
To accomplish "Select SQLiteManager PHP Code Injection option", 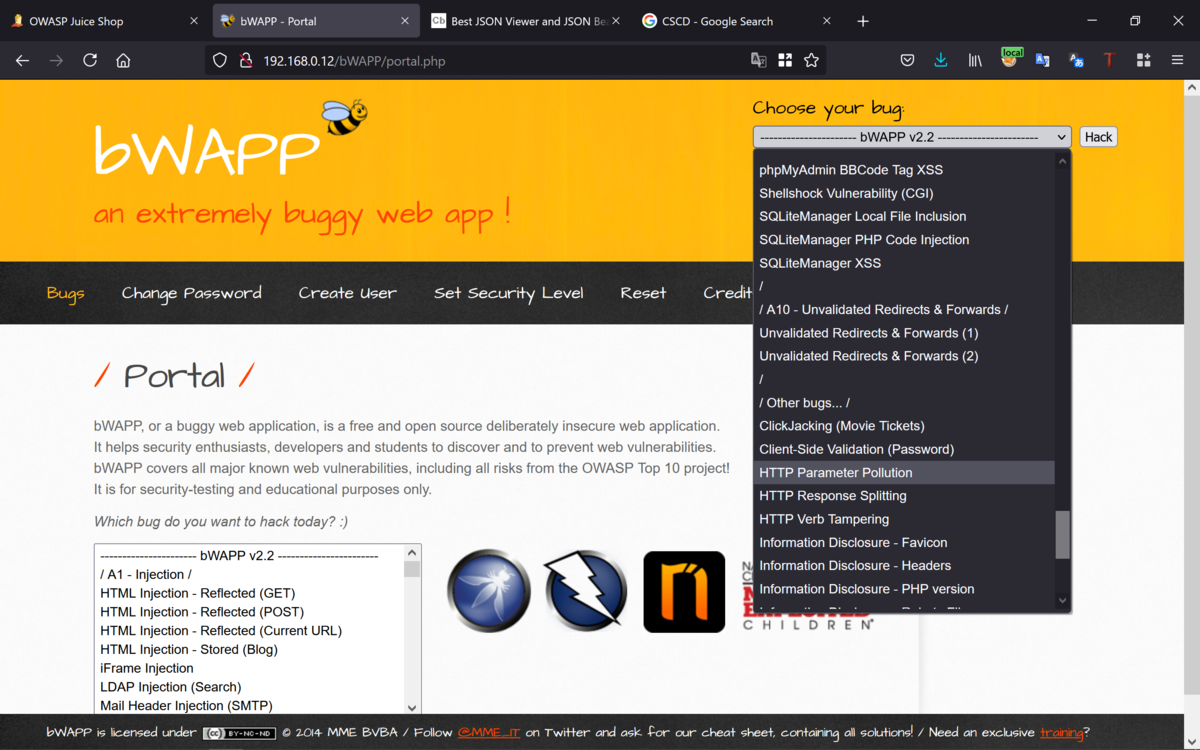I will pos(904,240).
